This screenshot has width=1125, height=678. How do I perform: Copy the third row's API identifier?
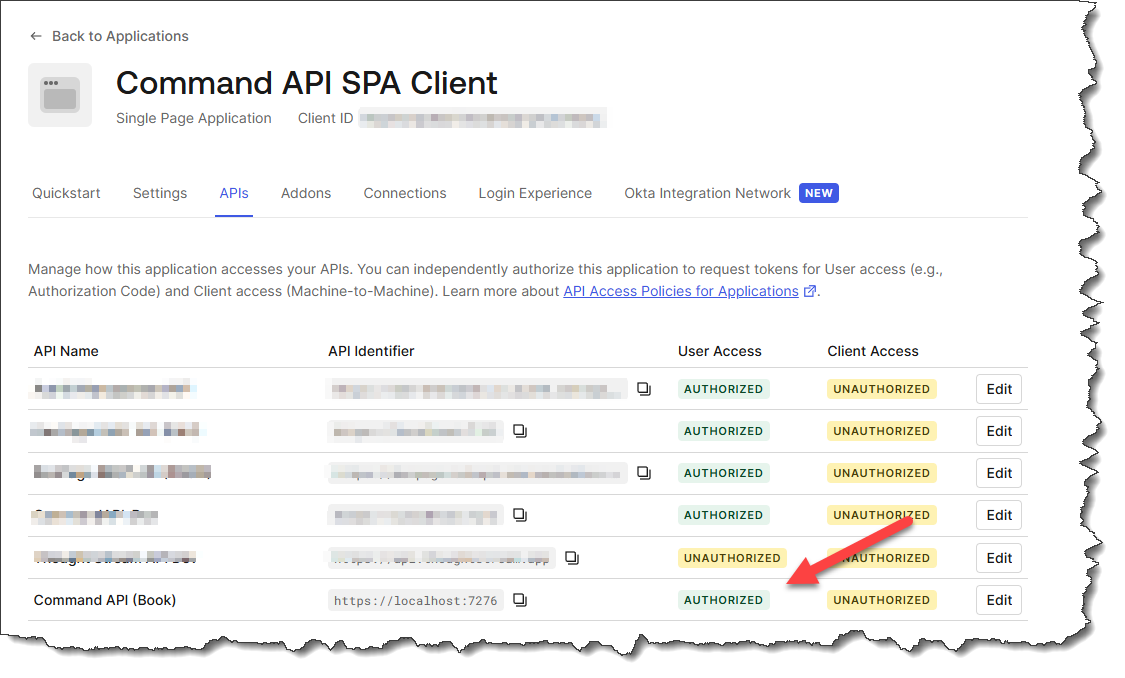[x=644, y=473]
